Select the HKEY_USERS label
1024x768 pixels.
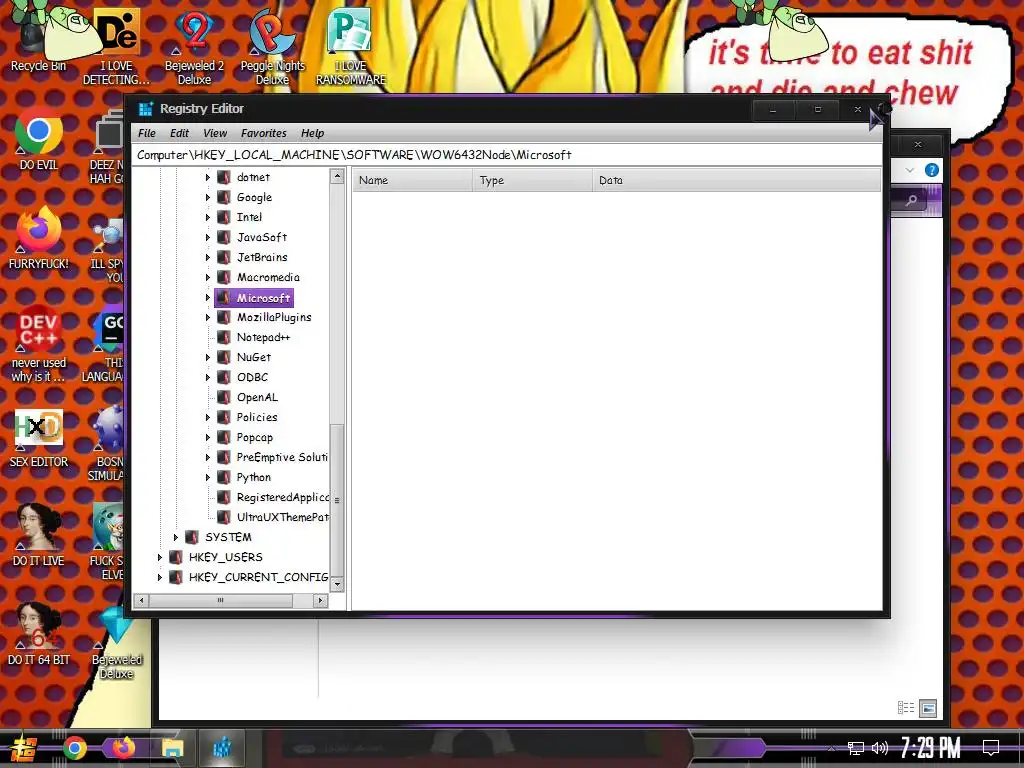[x=225, y=557]
